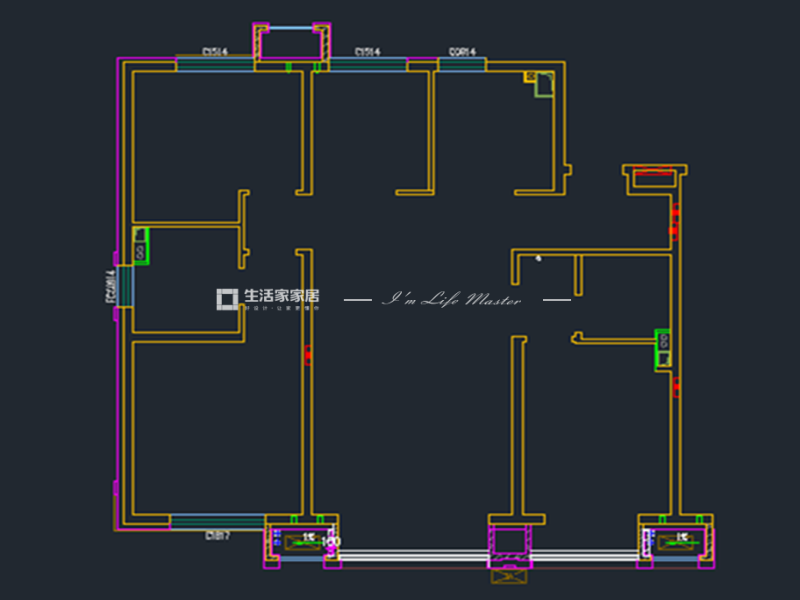Click the narrow top-right window block
800x600 pixels.
(x=461, y=65)
